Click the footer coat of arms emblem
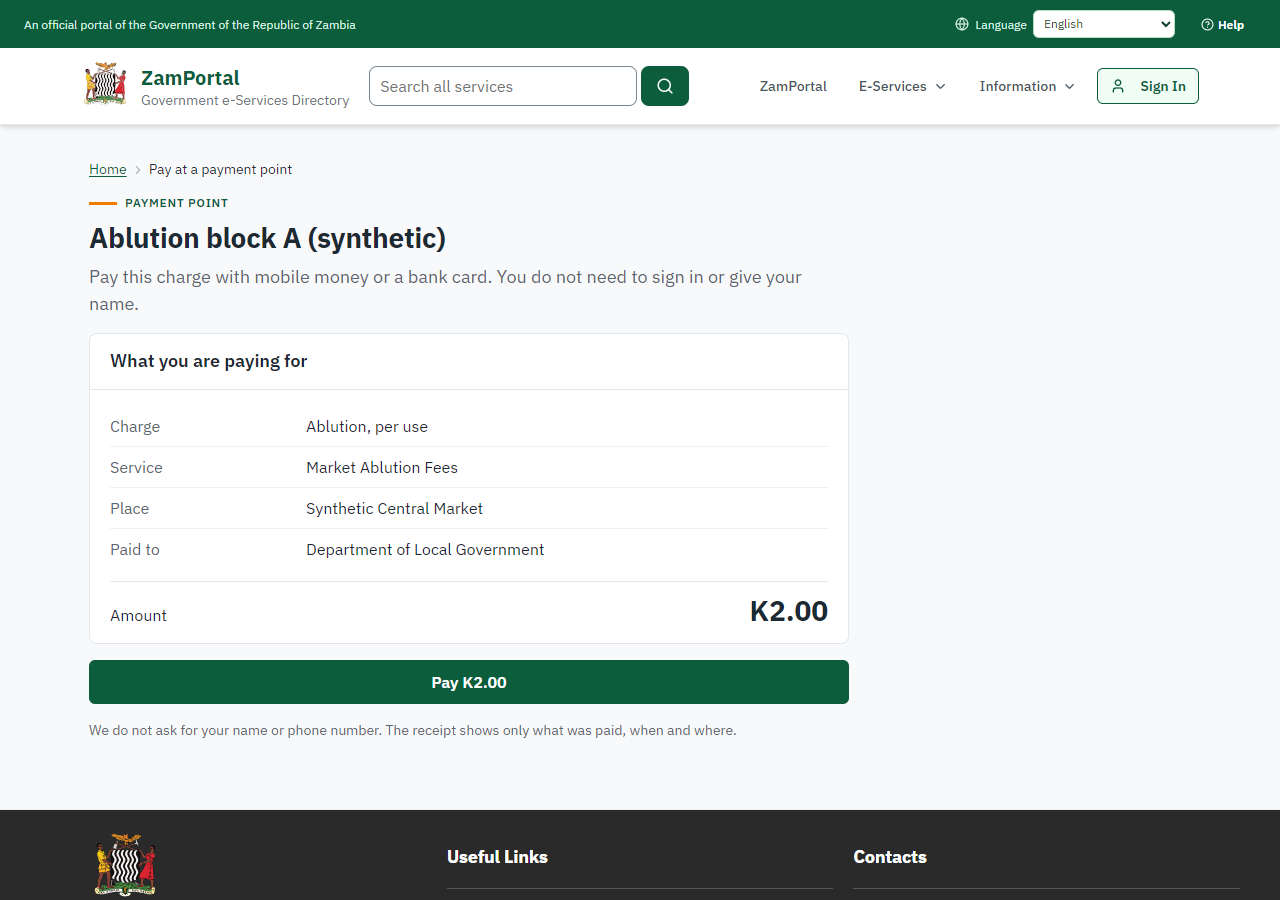The image size is (1280, 900). click(125, 864)
